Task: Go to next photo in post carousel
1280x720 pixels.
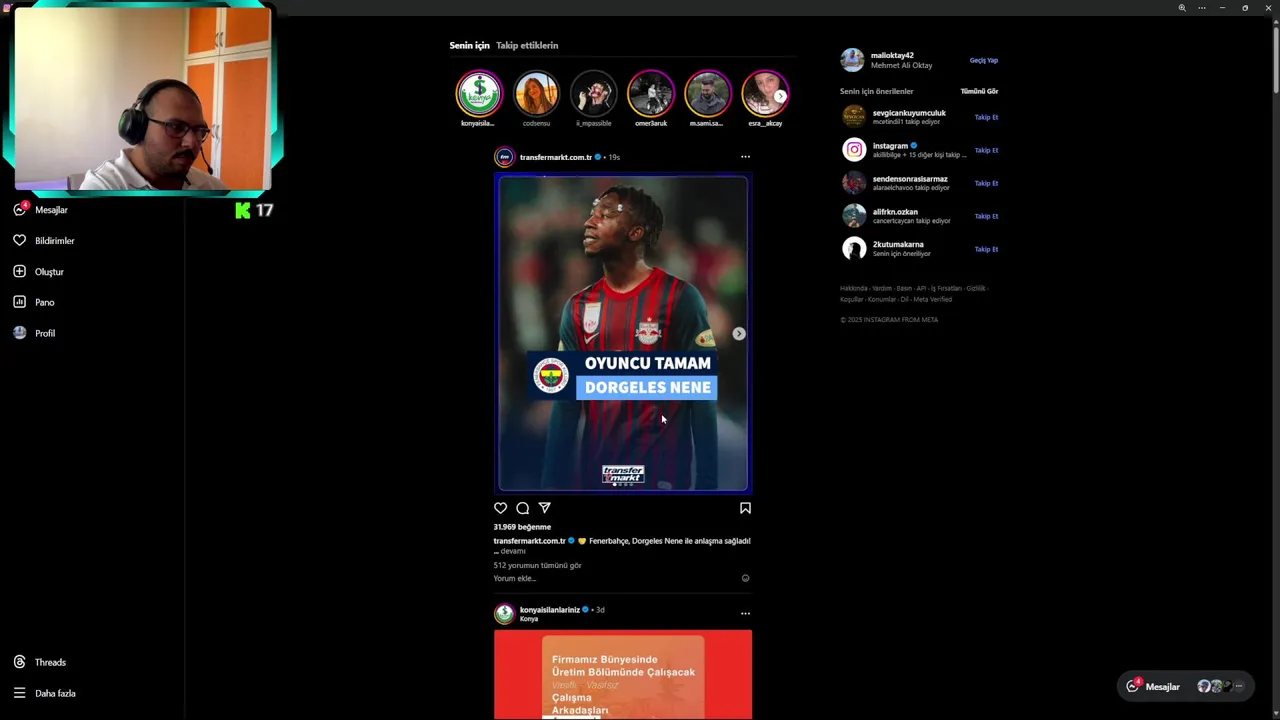Action: 739,334
